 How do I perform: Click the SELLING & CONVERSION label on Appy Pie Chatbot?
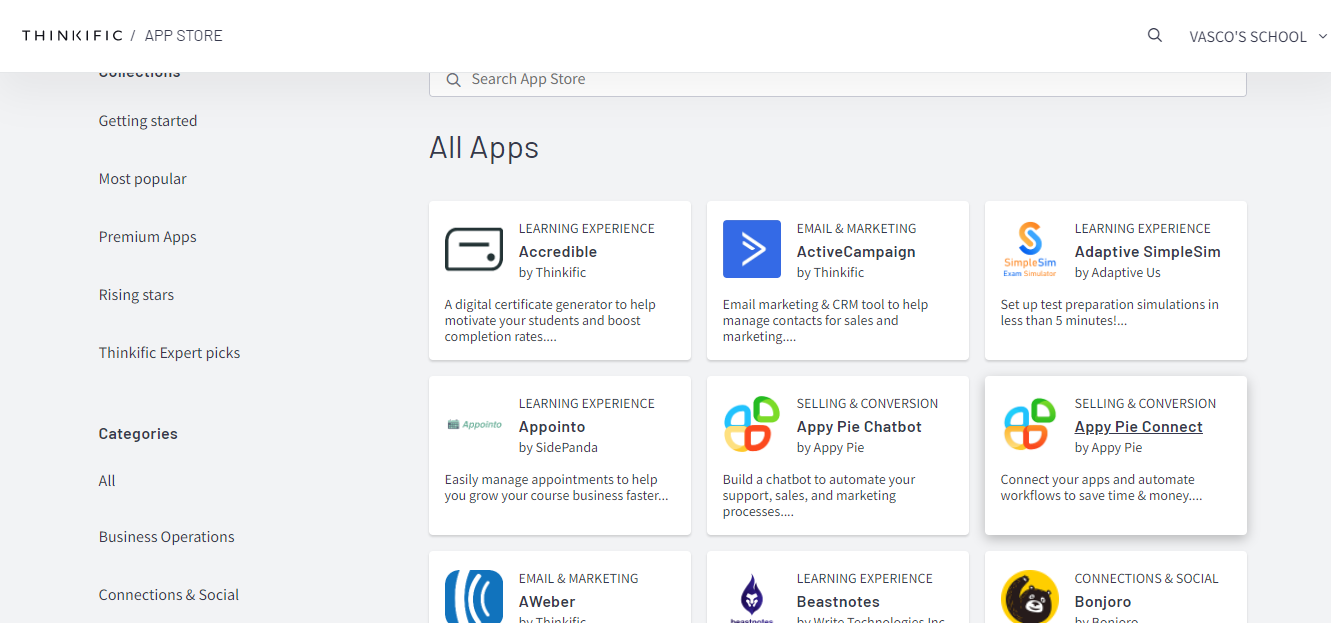[868, 404]
